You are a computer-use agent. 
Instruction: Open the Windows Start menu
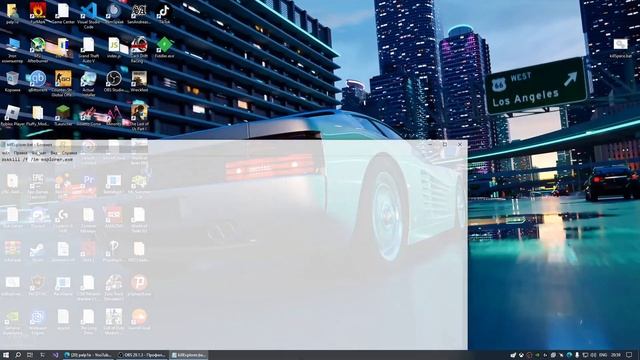tap(6, 355)
